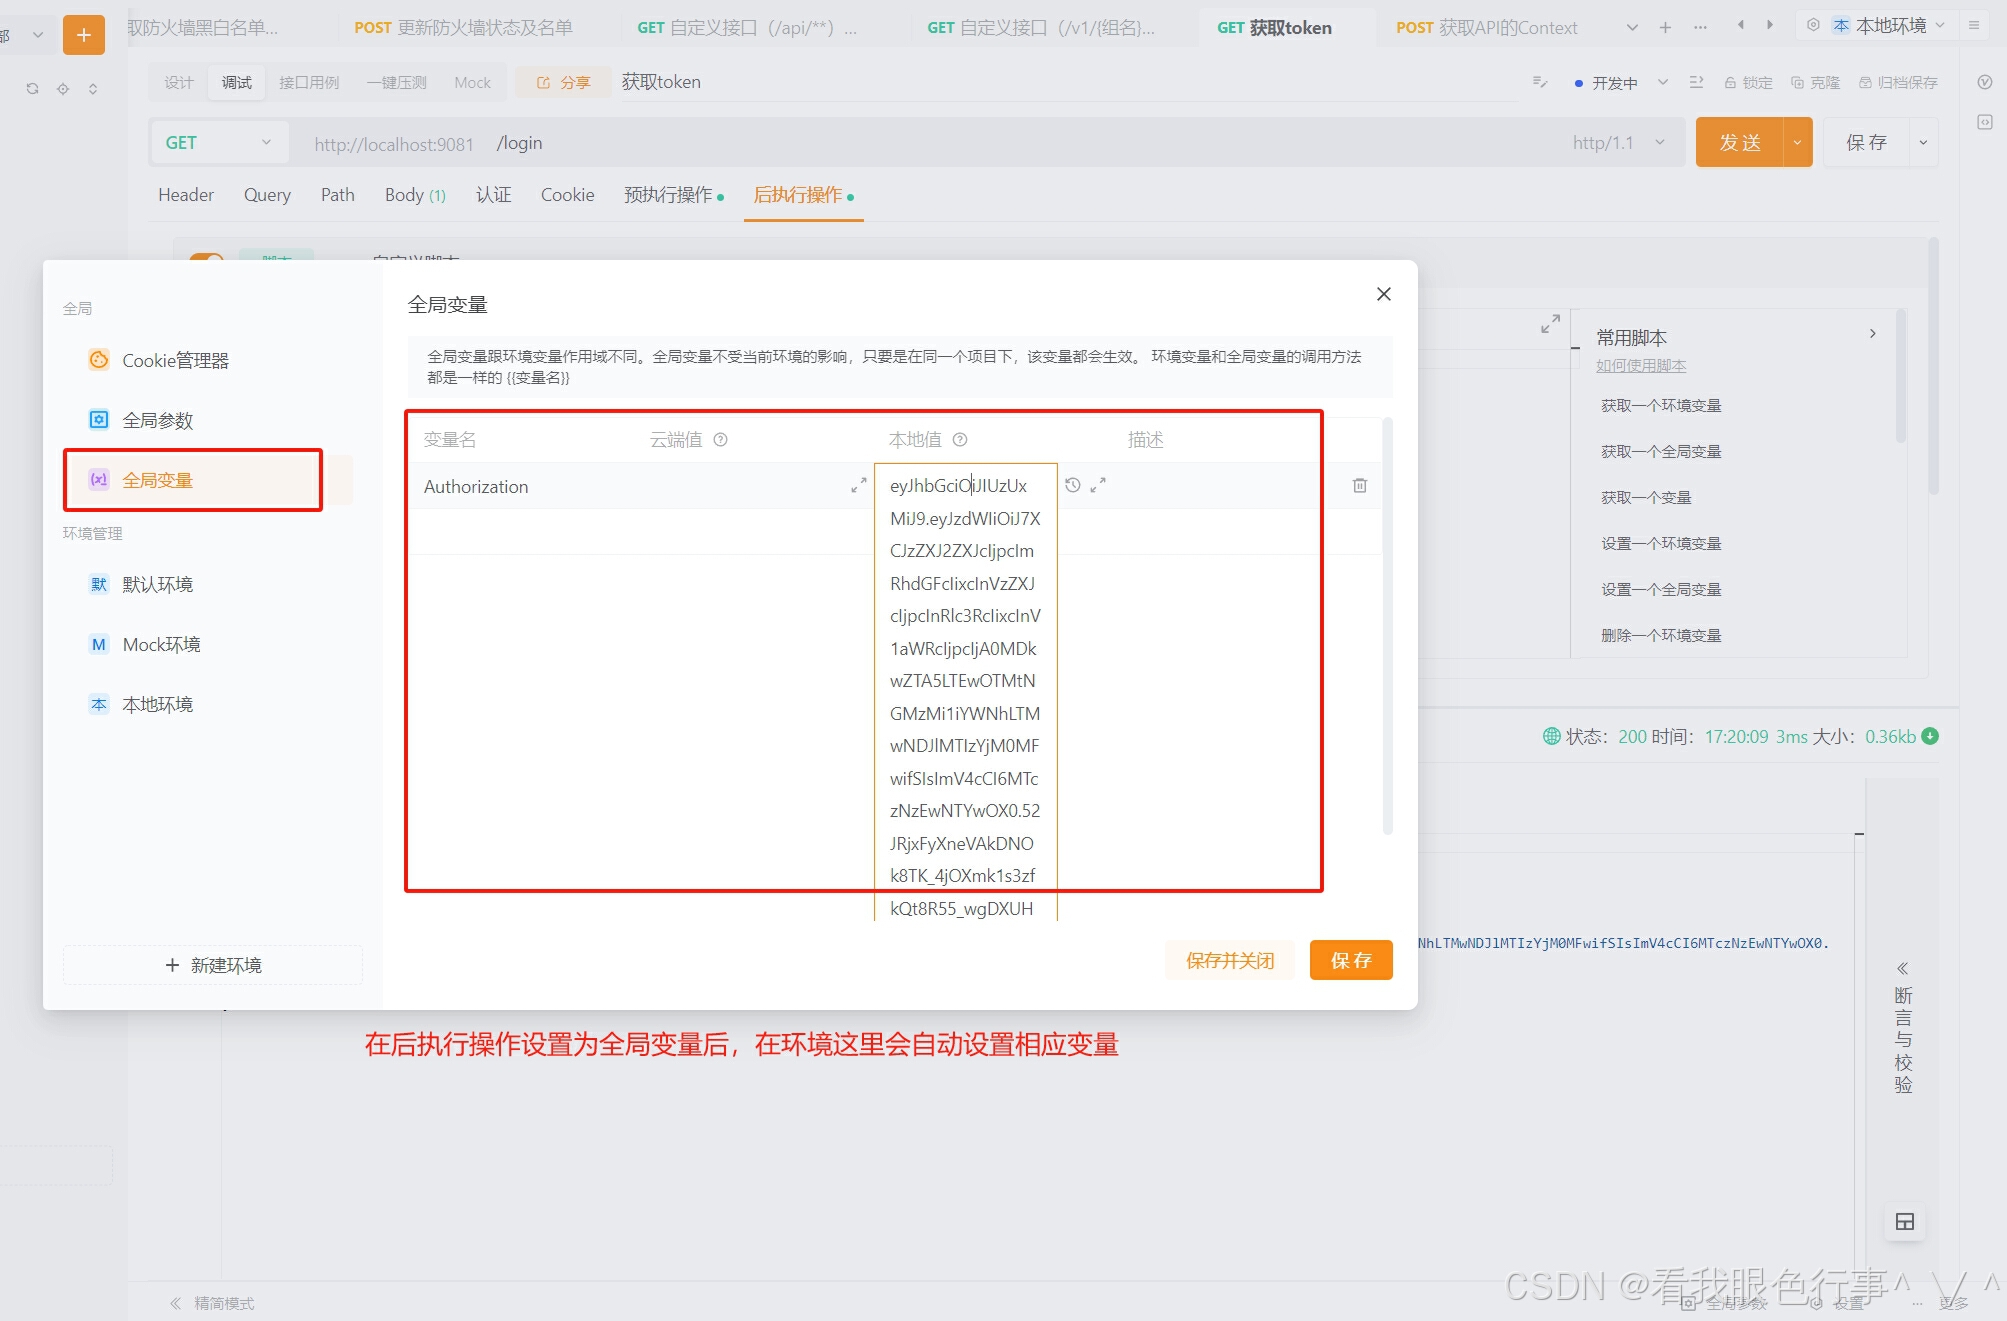This screenshot has width=2007, height=1321.
Task: Click 新建环境 to create an environment
Action: point(212,964)
